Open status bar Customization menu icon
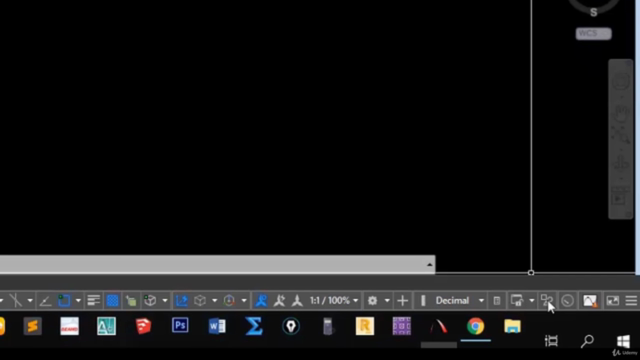This screenshot has height=360, width=640. point(631,301)
